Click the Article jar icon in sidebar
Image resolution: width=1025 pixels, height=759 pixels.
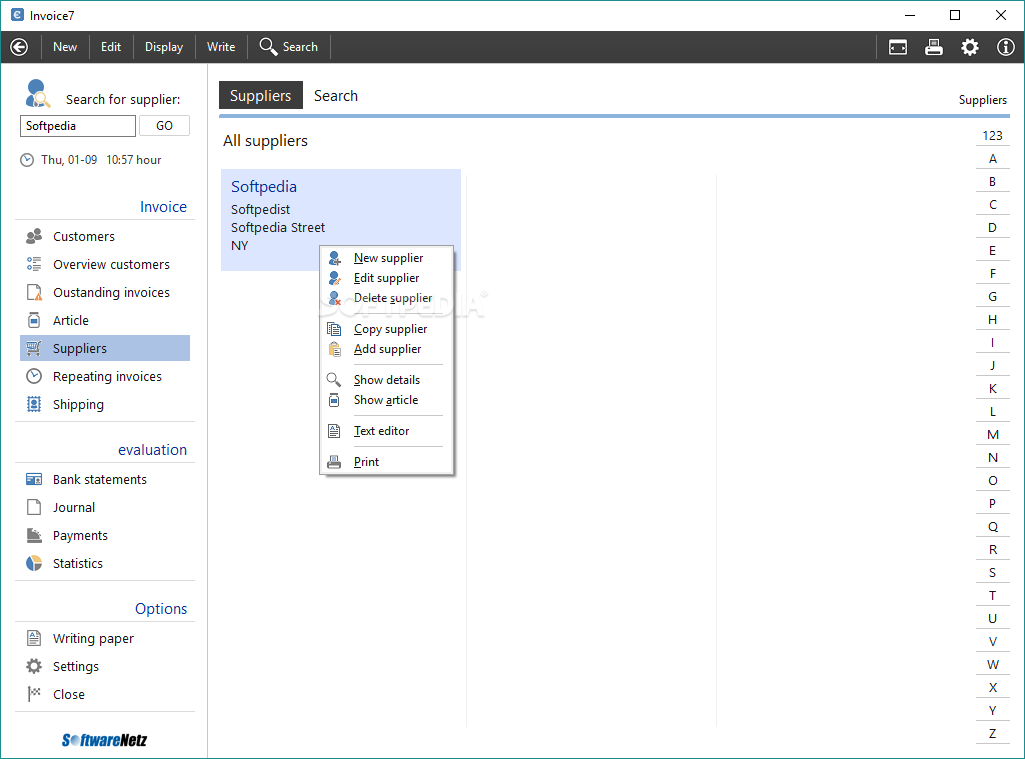click(x=34, y=320)
